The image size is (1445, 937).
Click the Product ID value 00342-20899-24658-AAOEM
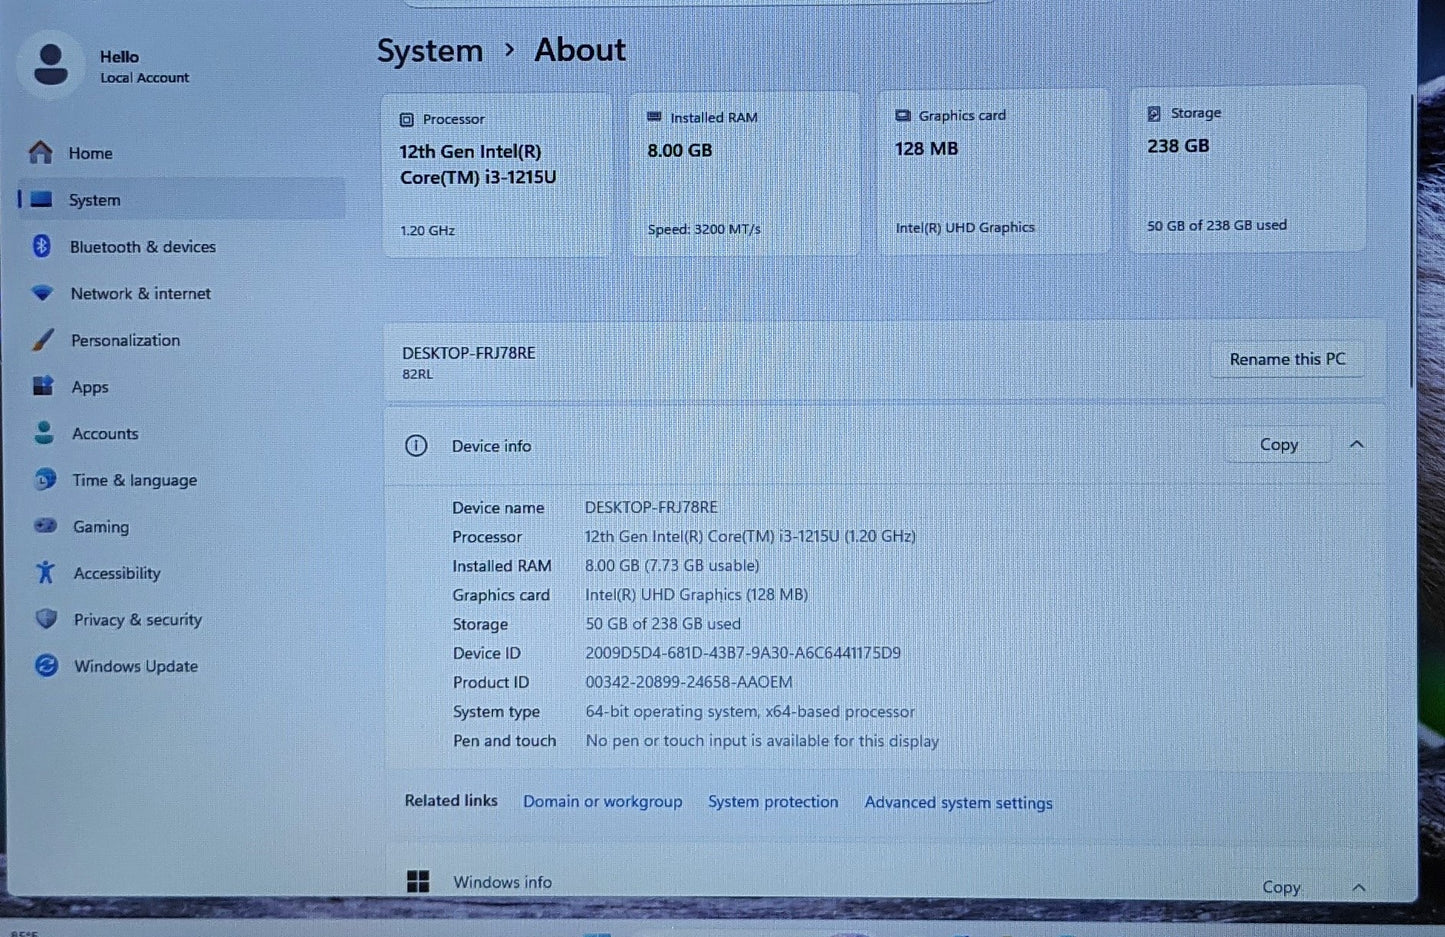point(688,682)
